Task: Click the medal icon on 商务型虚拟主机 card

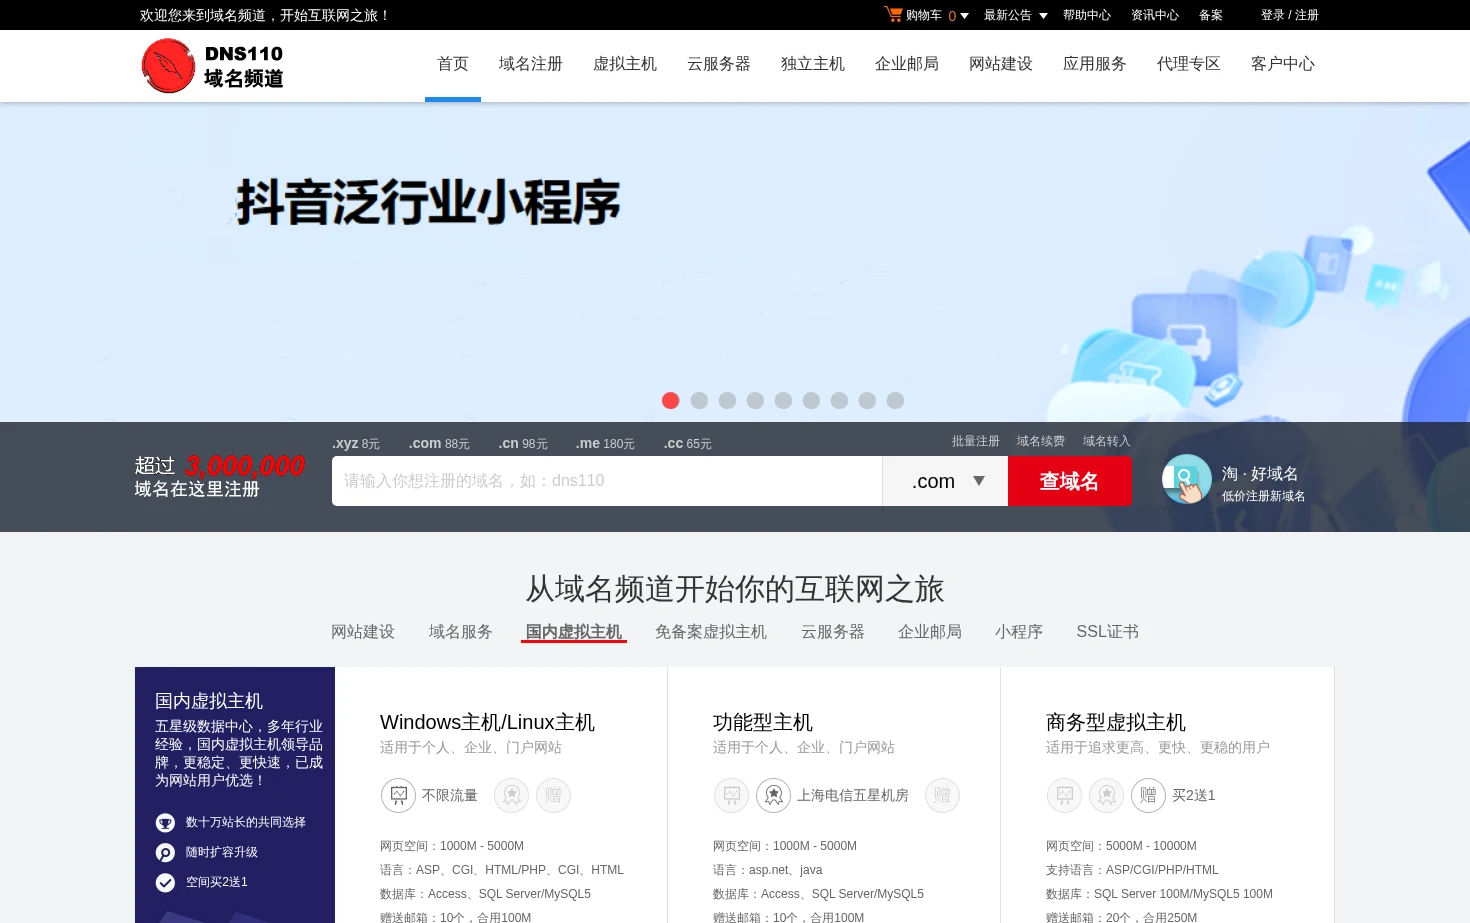Action: click(1106, 796)
